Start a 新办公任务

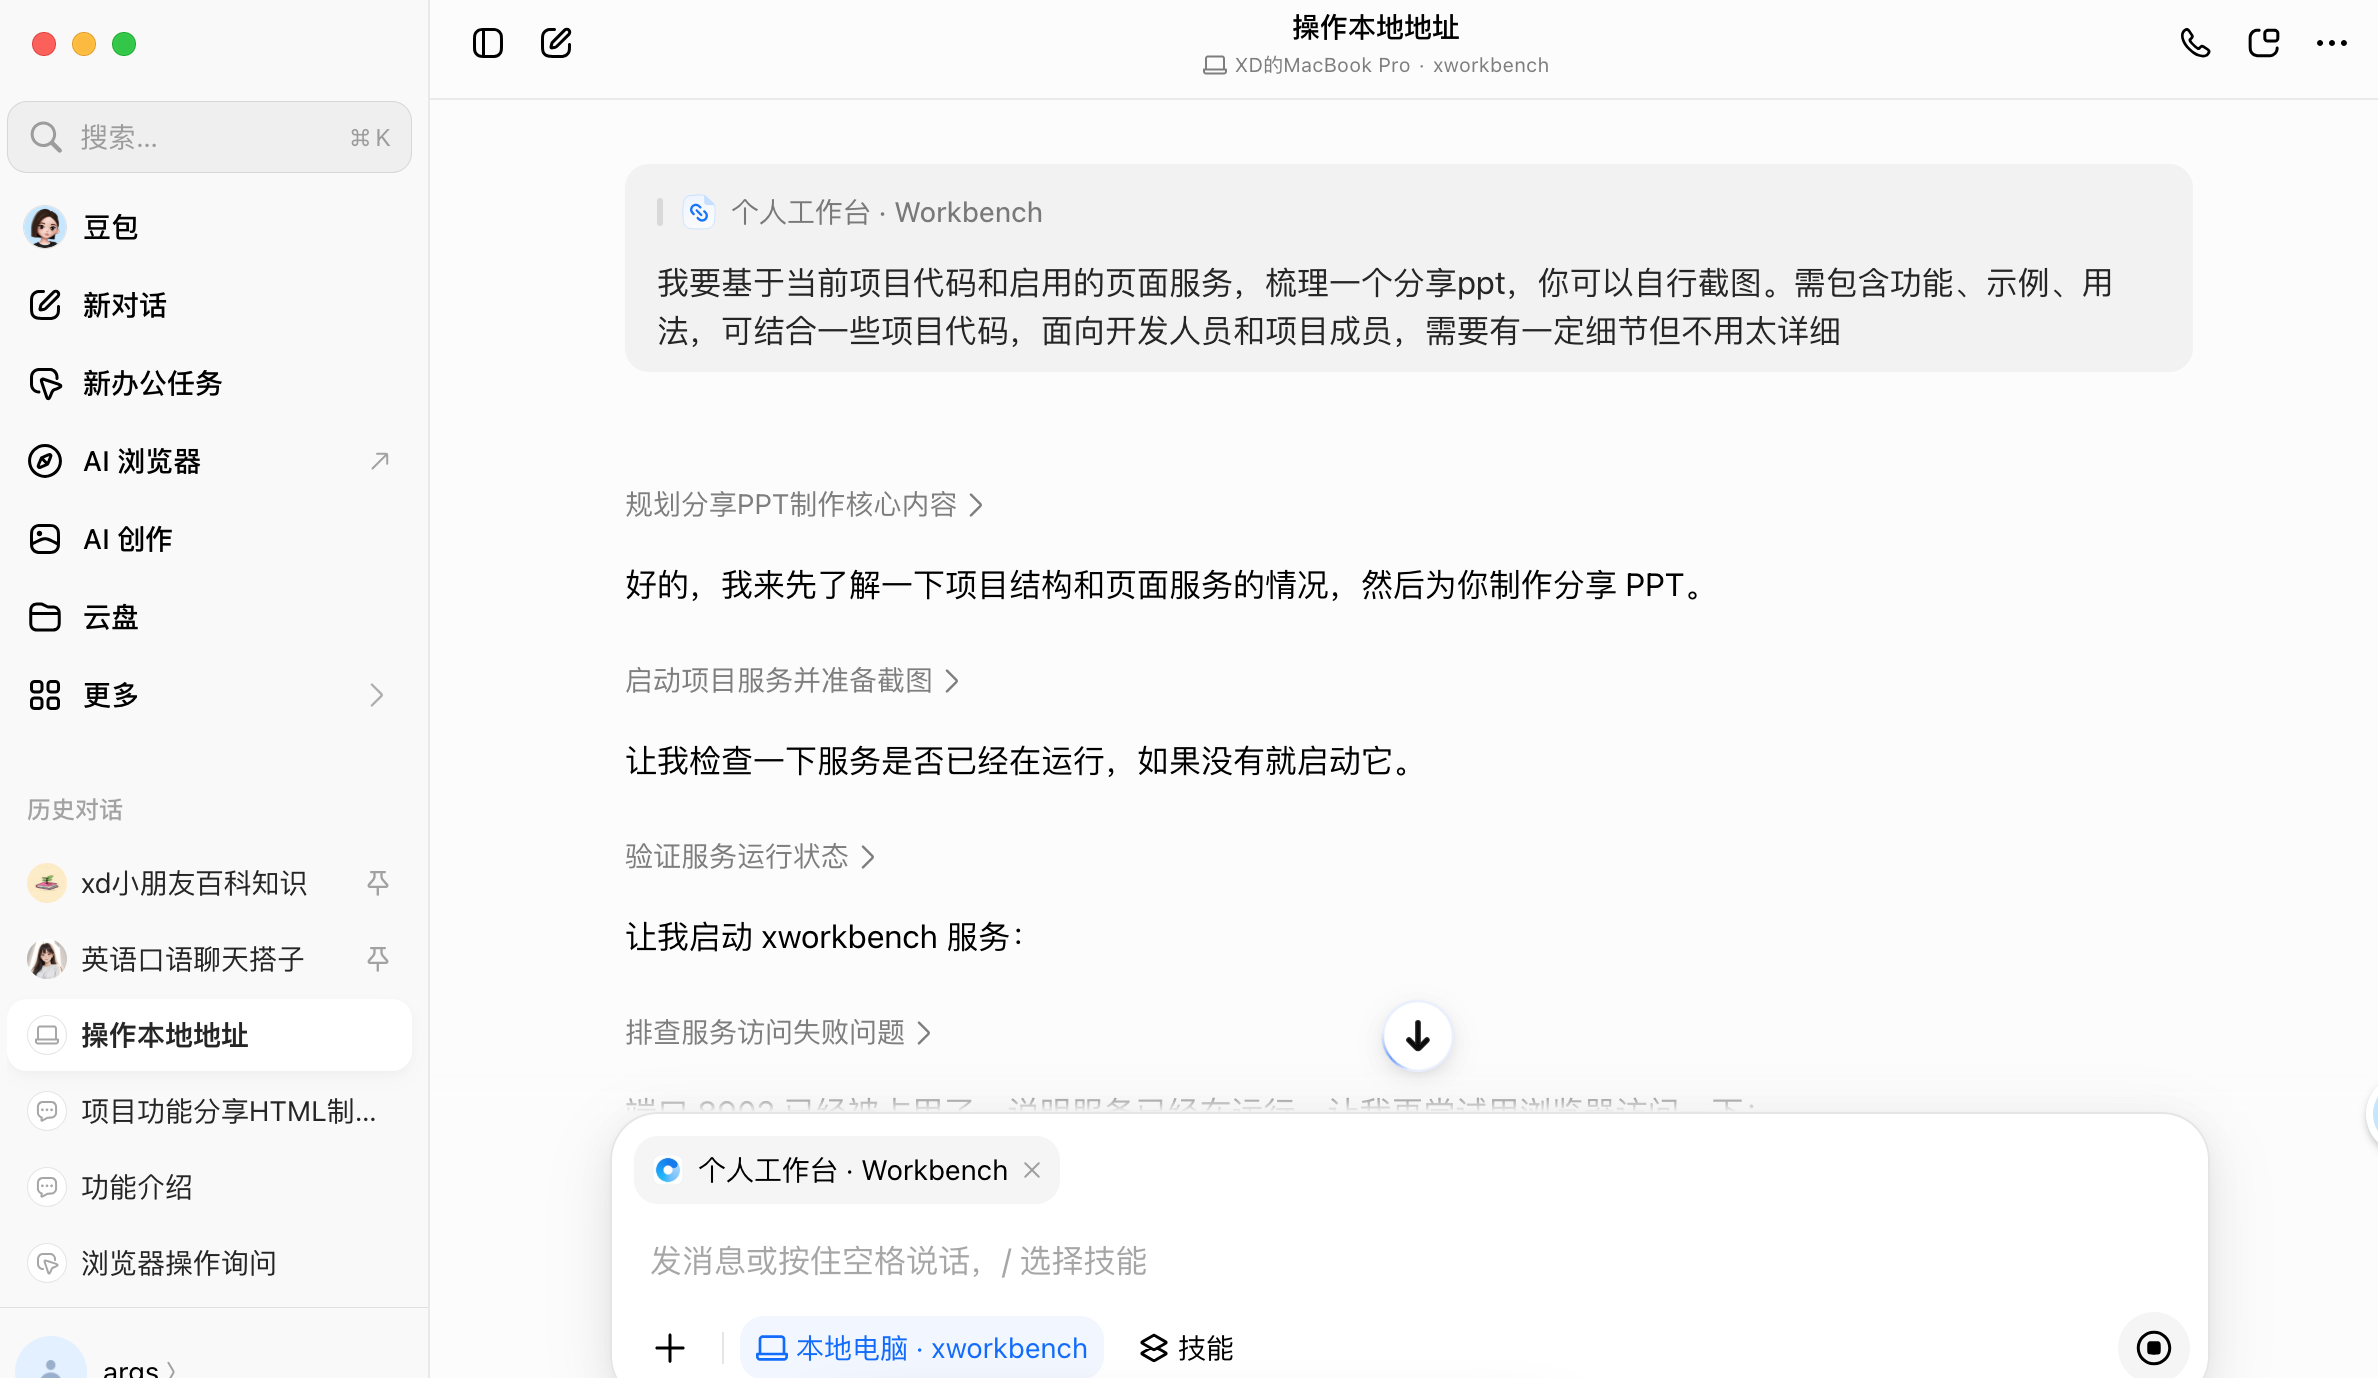pos(209,383)
